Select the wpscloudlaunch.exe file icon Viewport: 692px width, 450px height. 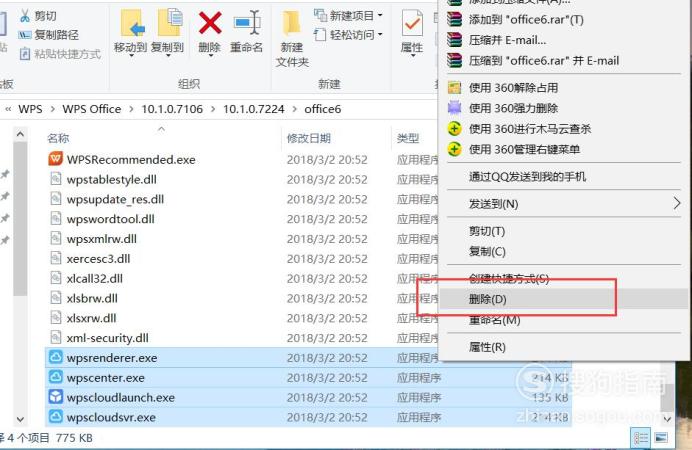coord(56,397)
